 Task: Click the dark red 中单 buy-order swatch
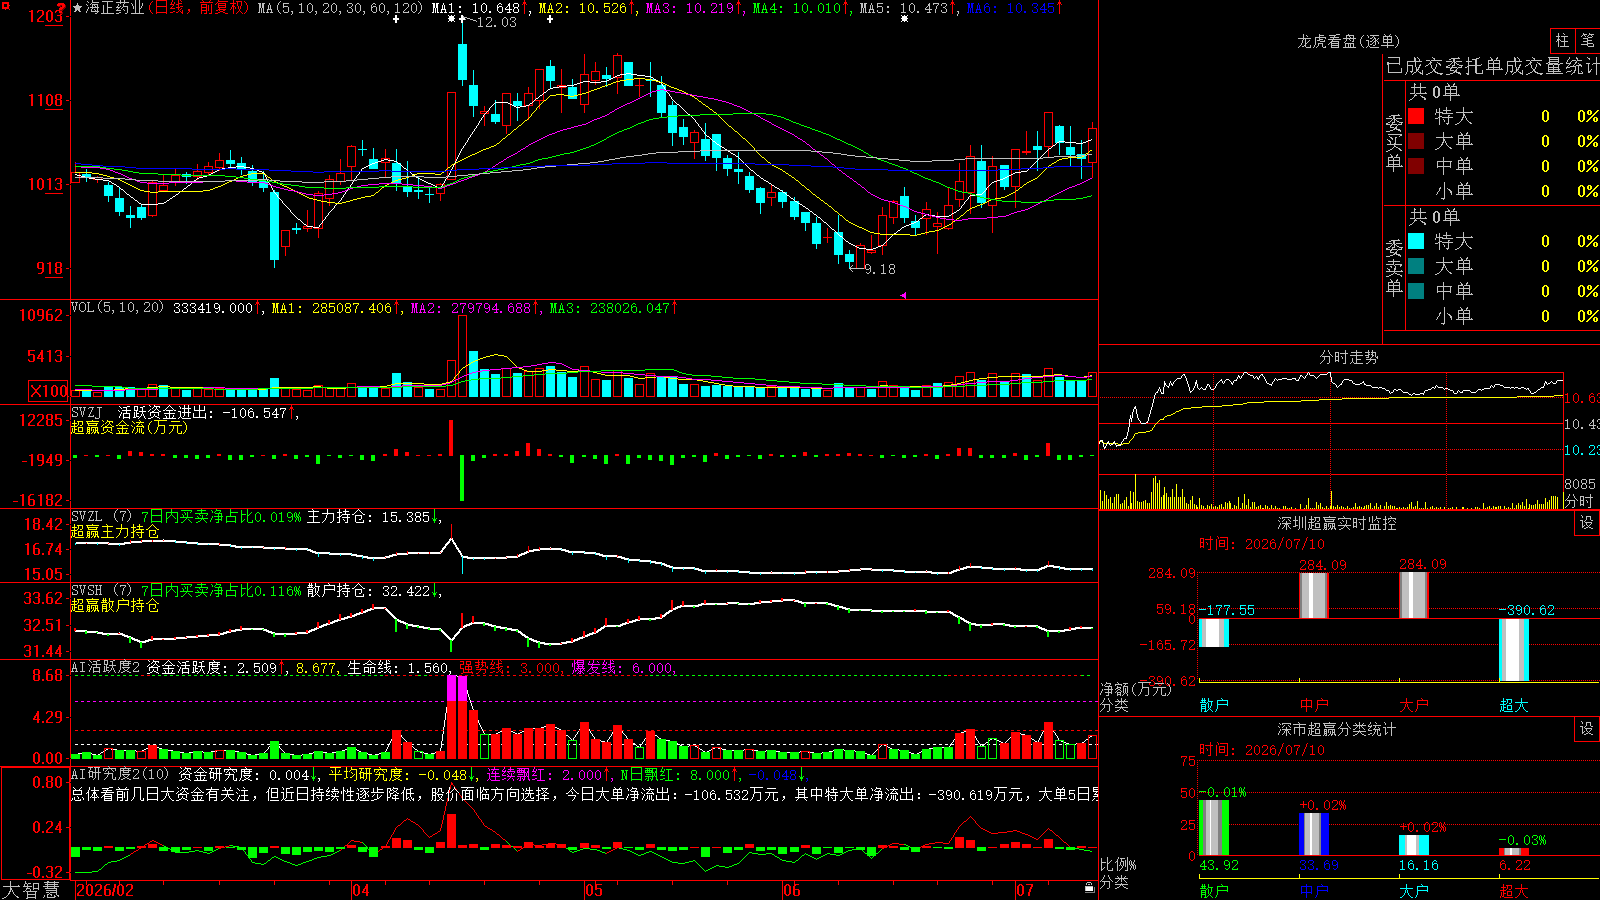point(1416,166)
